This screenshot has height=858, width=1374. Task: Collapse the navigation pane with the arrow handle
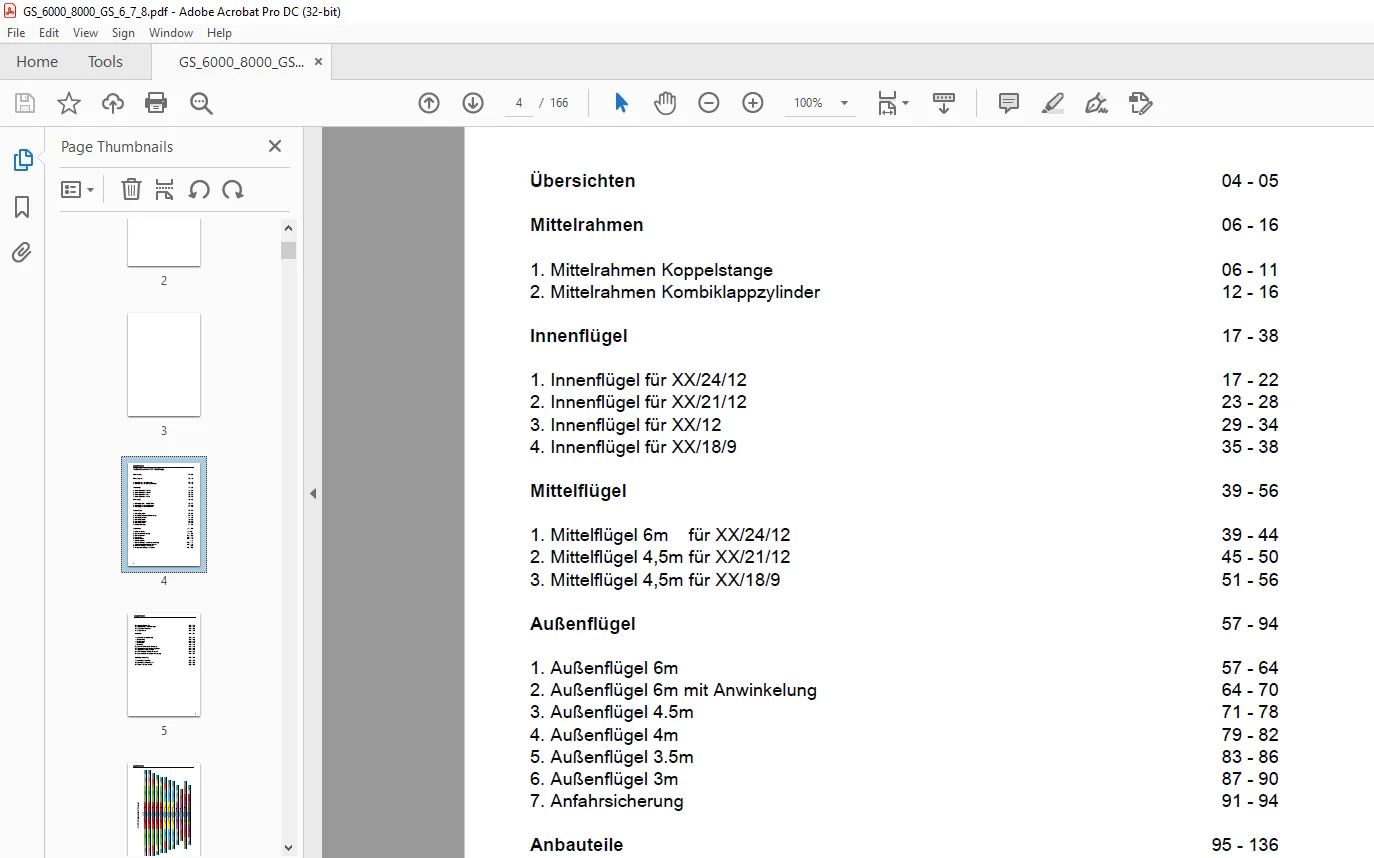point(313,493)
